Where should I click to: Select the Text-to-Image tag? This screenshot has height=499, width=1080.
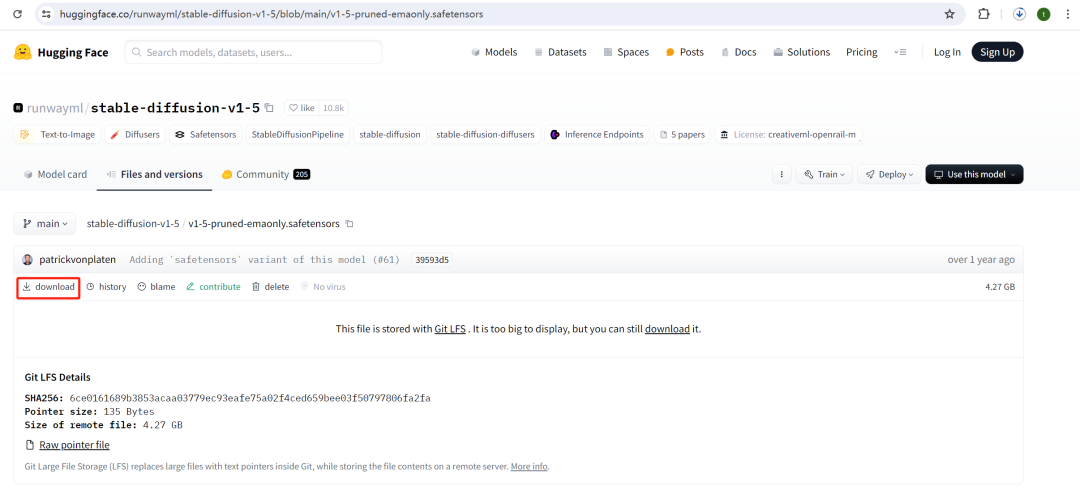57,134
